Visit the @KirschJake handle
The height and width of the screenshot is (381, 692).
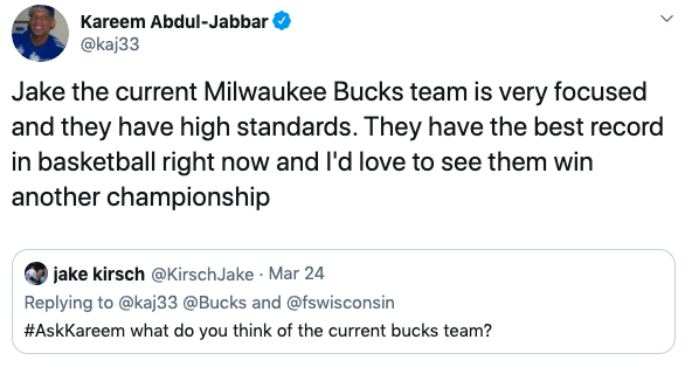pyautogui.click(x=203, y=275)
